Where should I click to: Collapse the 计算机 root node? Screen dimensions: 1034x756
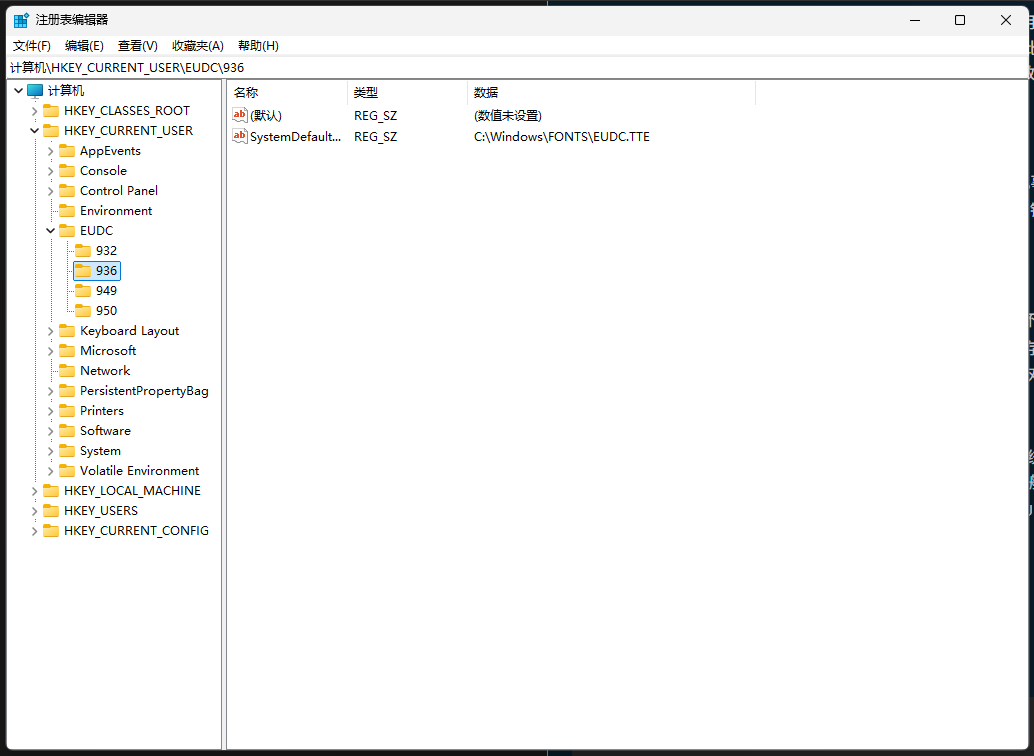click(18, 91)
